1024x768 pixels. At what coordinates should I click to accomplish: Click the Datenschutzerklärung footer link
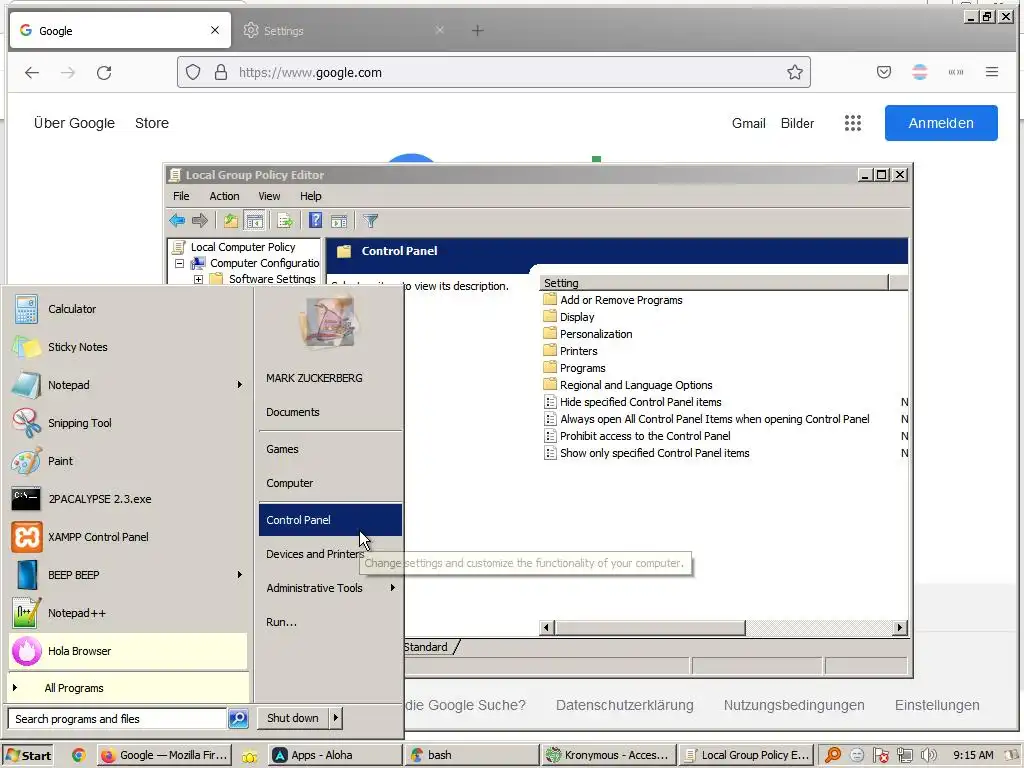pos(624,705)
